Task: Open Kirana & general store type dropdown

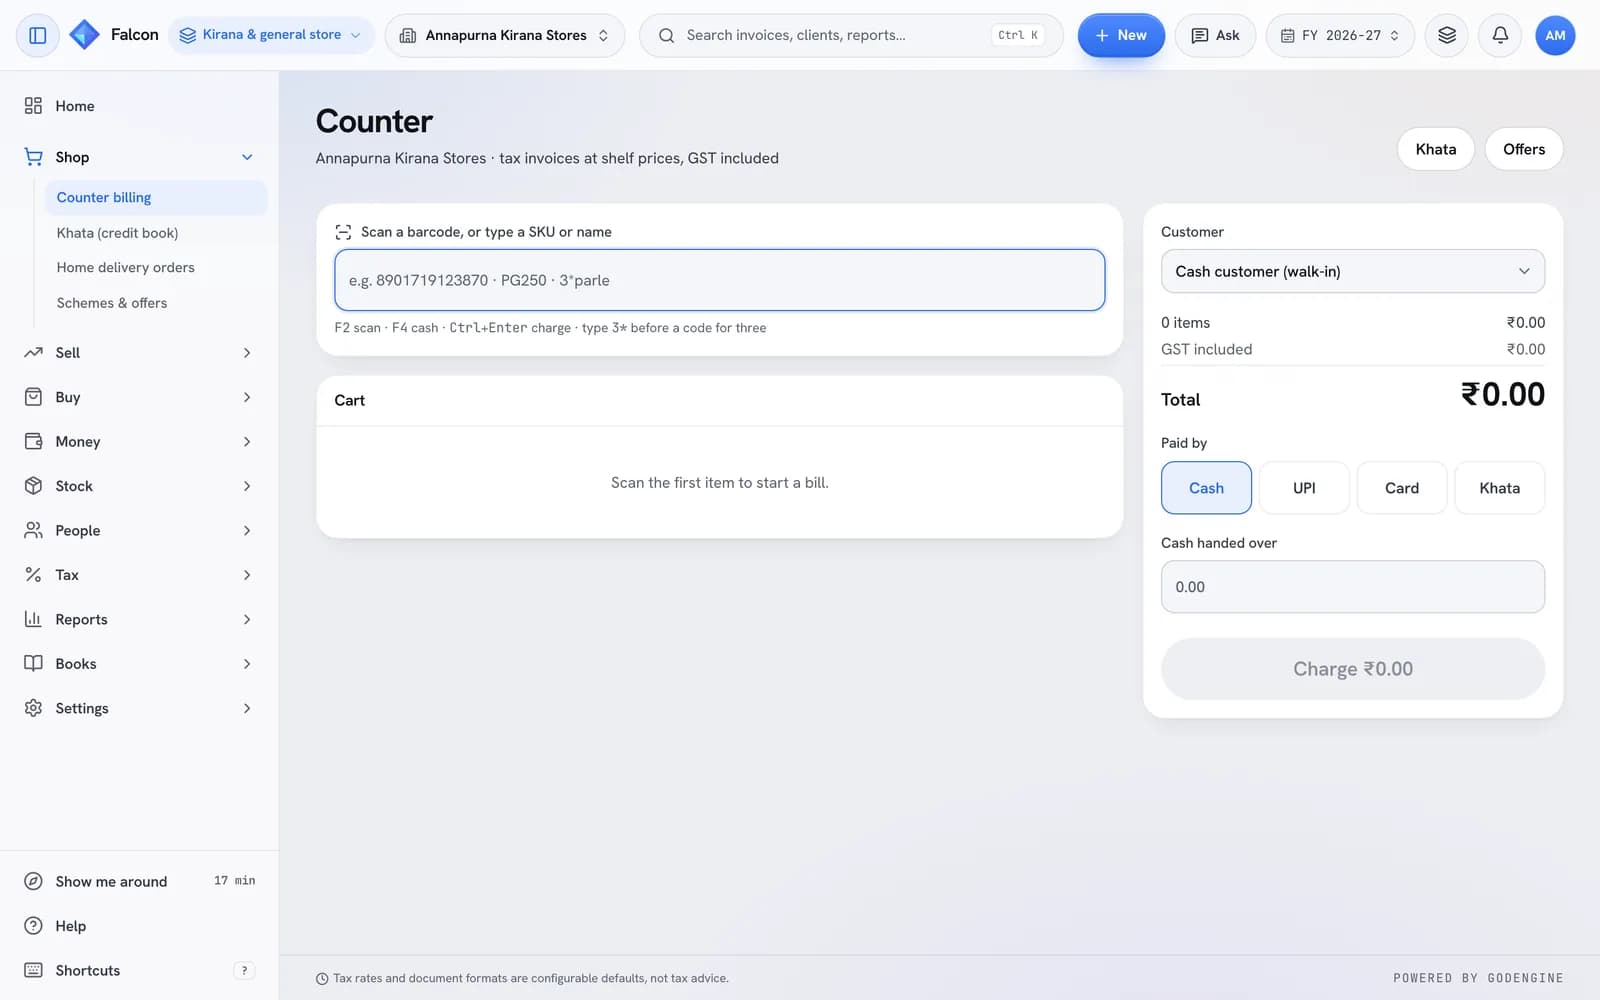Action: (271, 35)
